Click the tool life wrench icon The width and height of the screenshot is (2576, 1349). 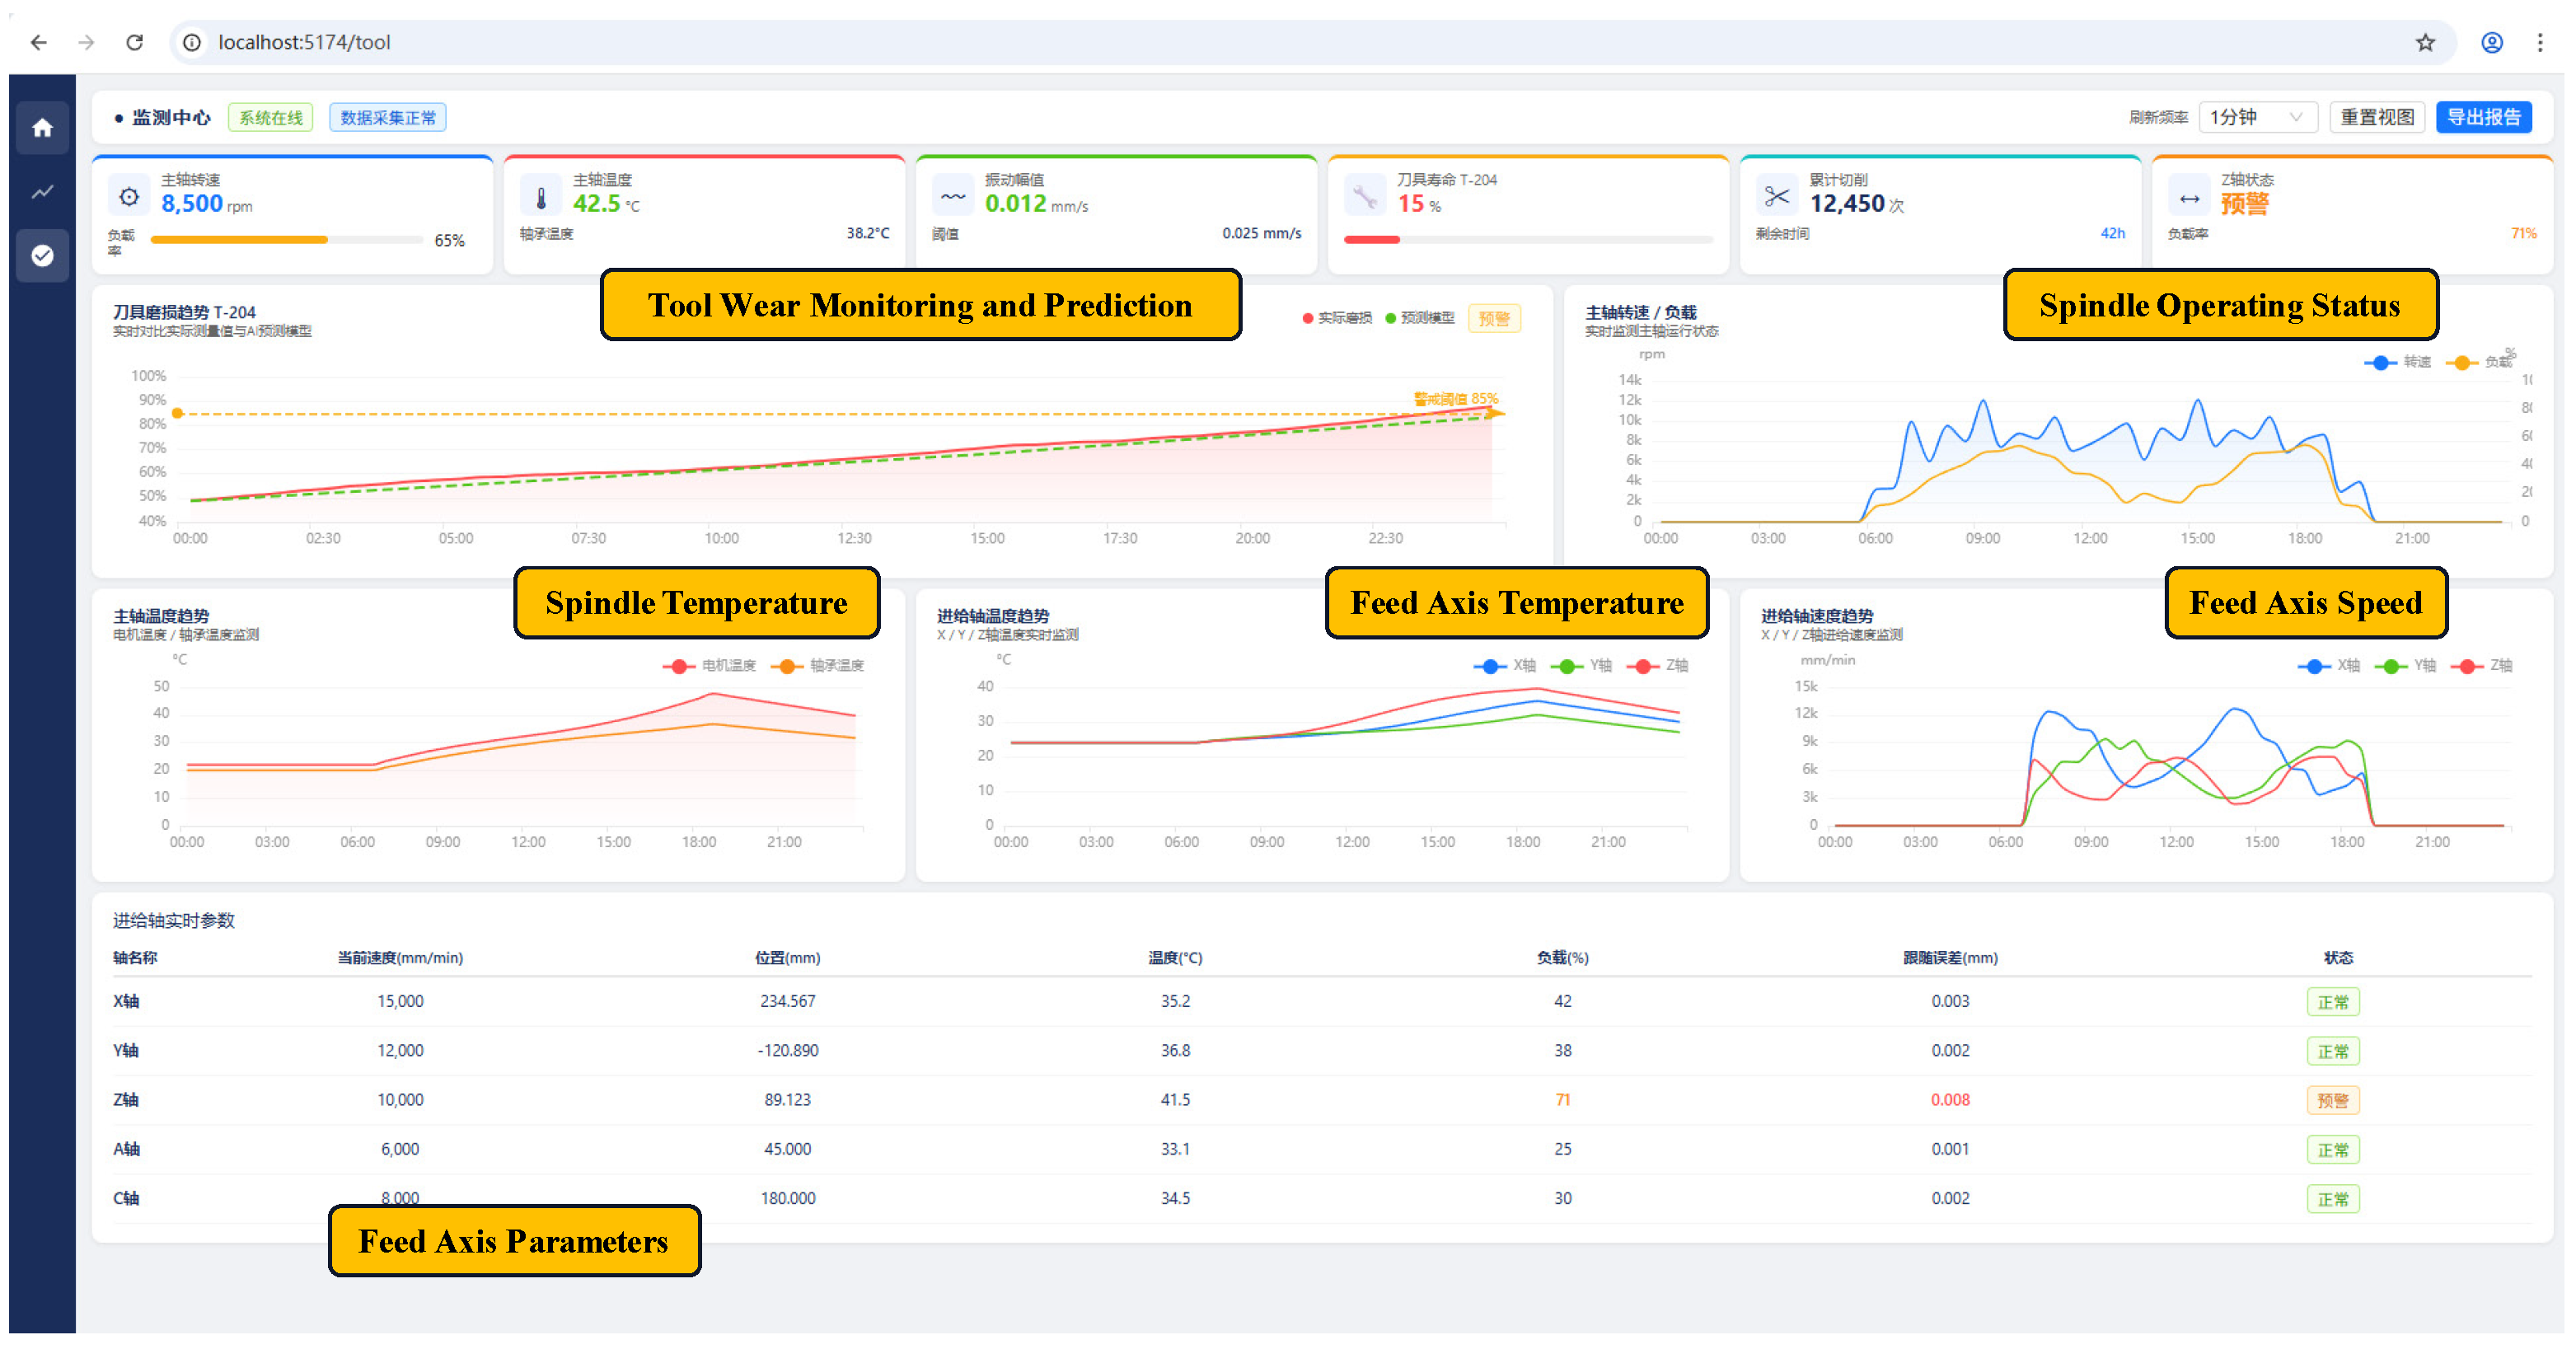tap(1365, 196)
